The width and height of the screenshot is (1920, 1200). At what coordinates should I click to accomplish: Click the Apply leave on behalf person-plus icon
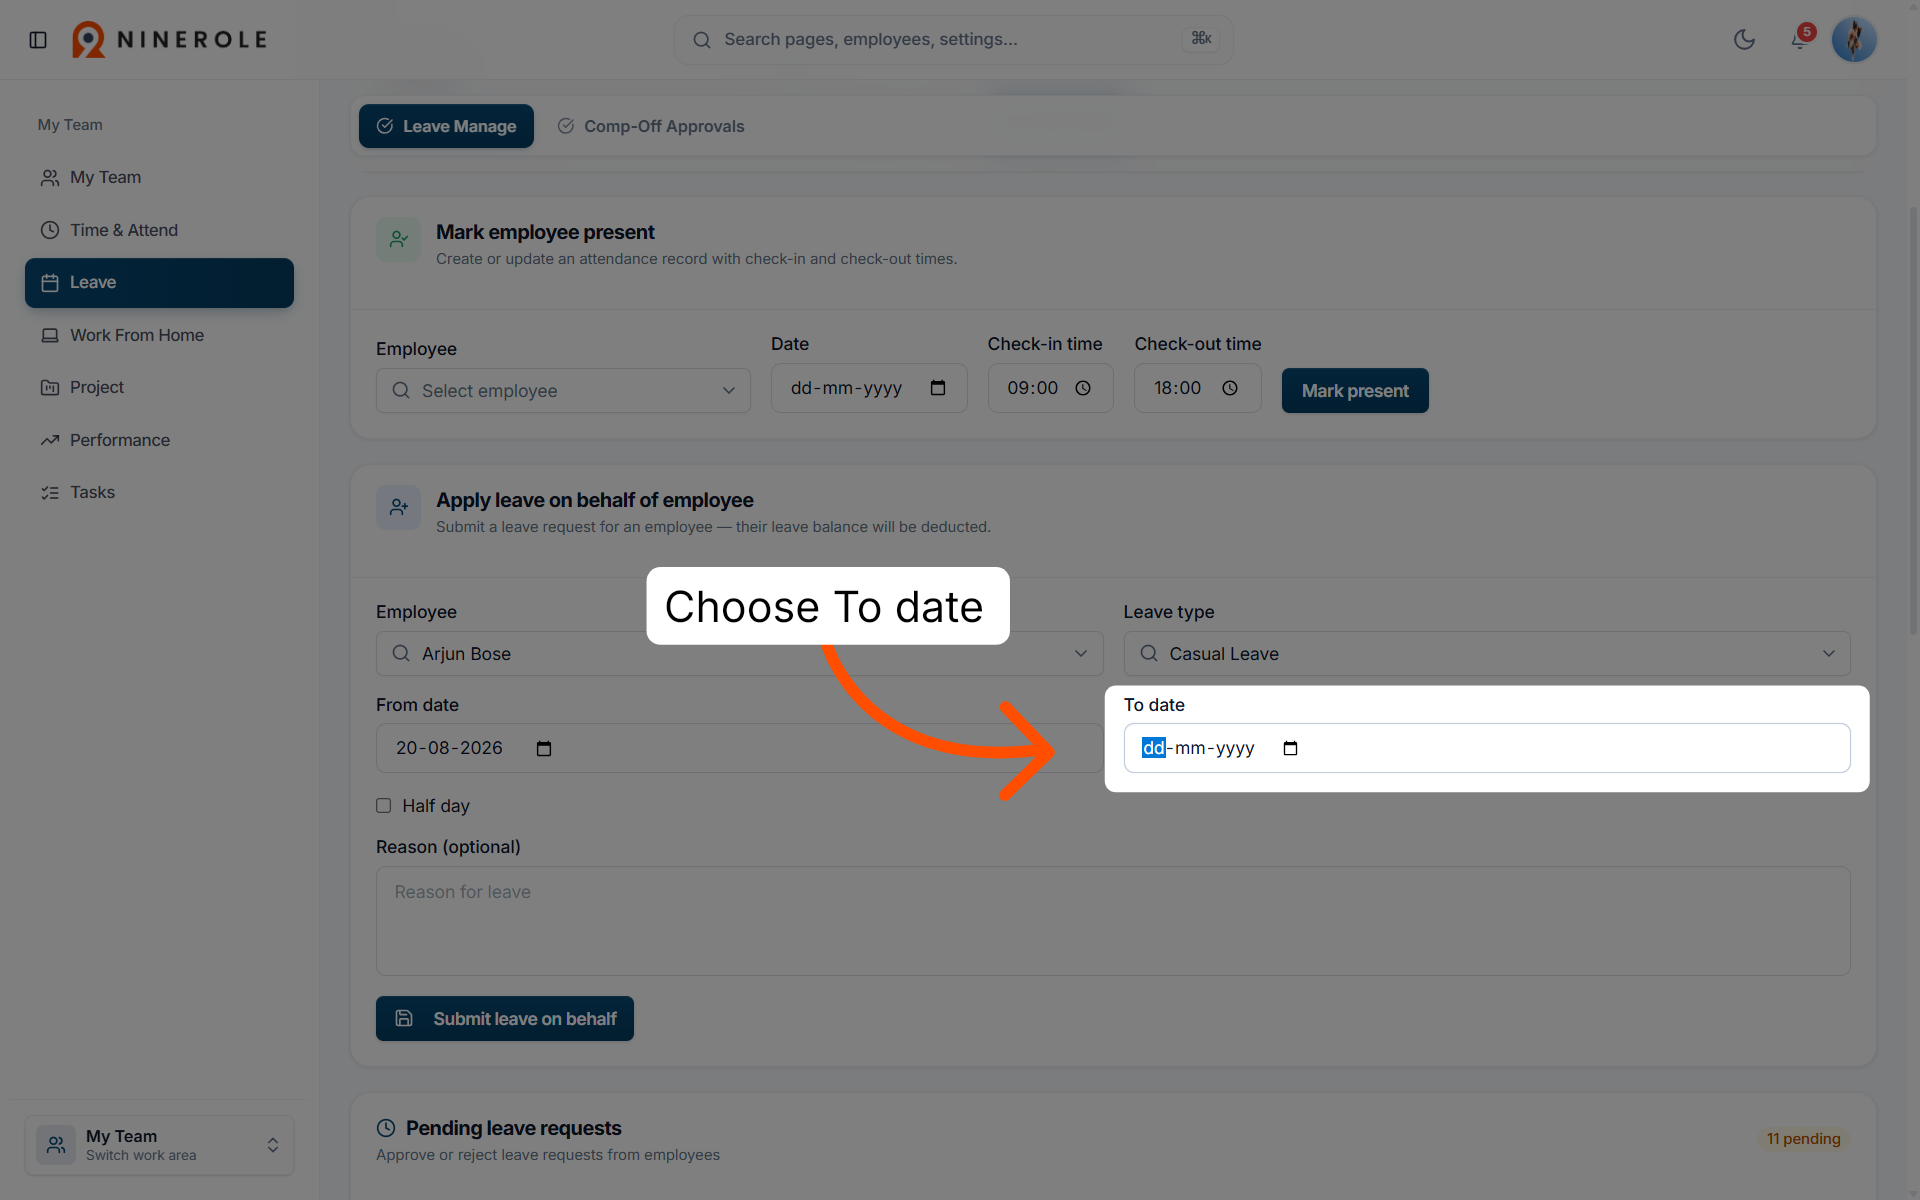[x=398, y=508]
